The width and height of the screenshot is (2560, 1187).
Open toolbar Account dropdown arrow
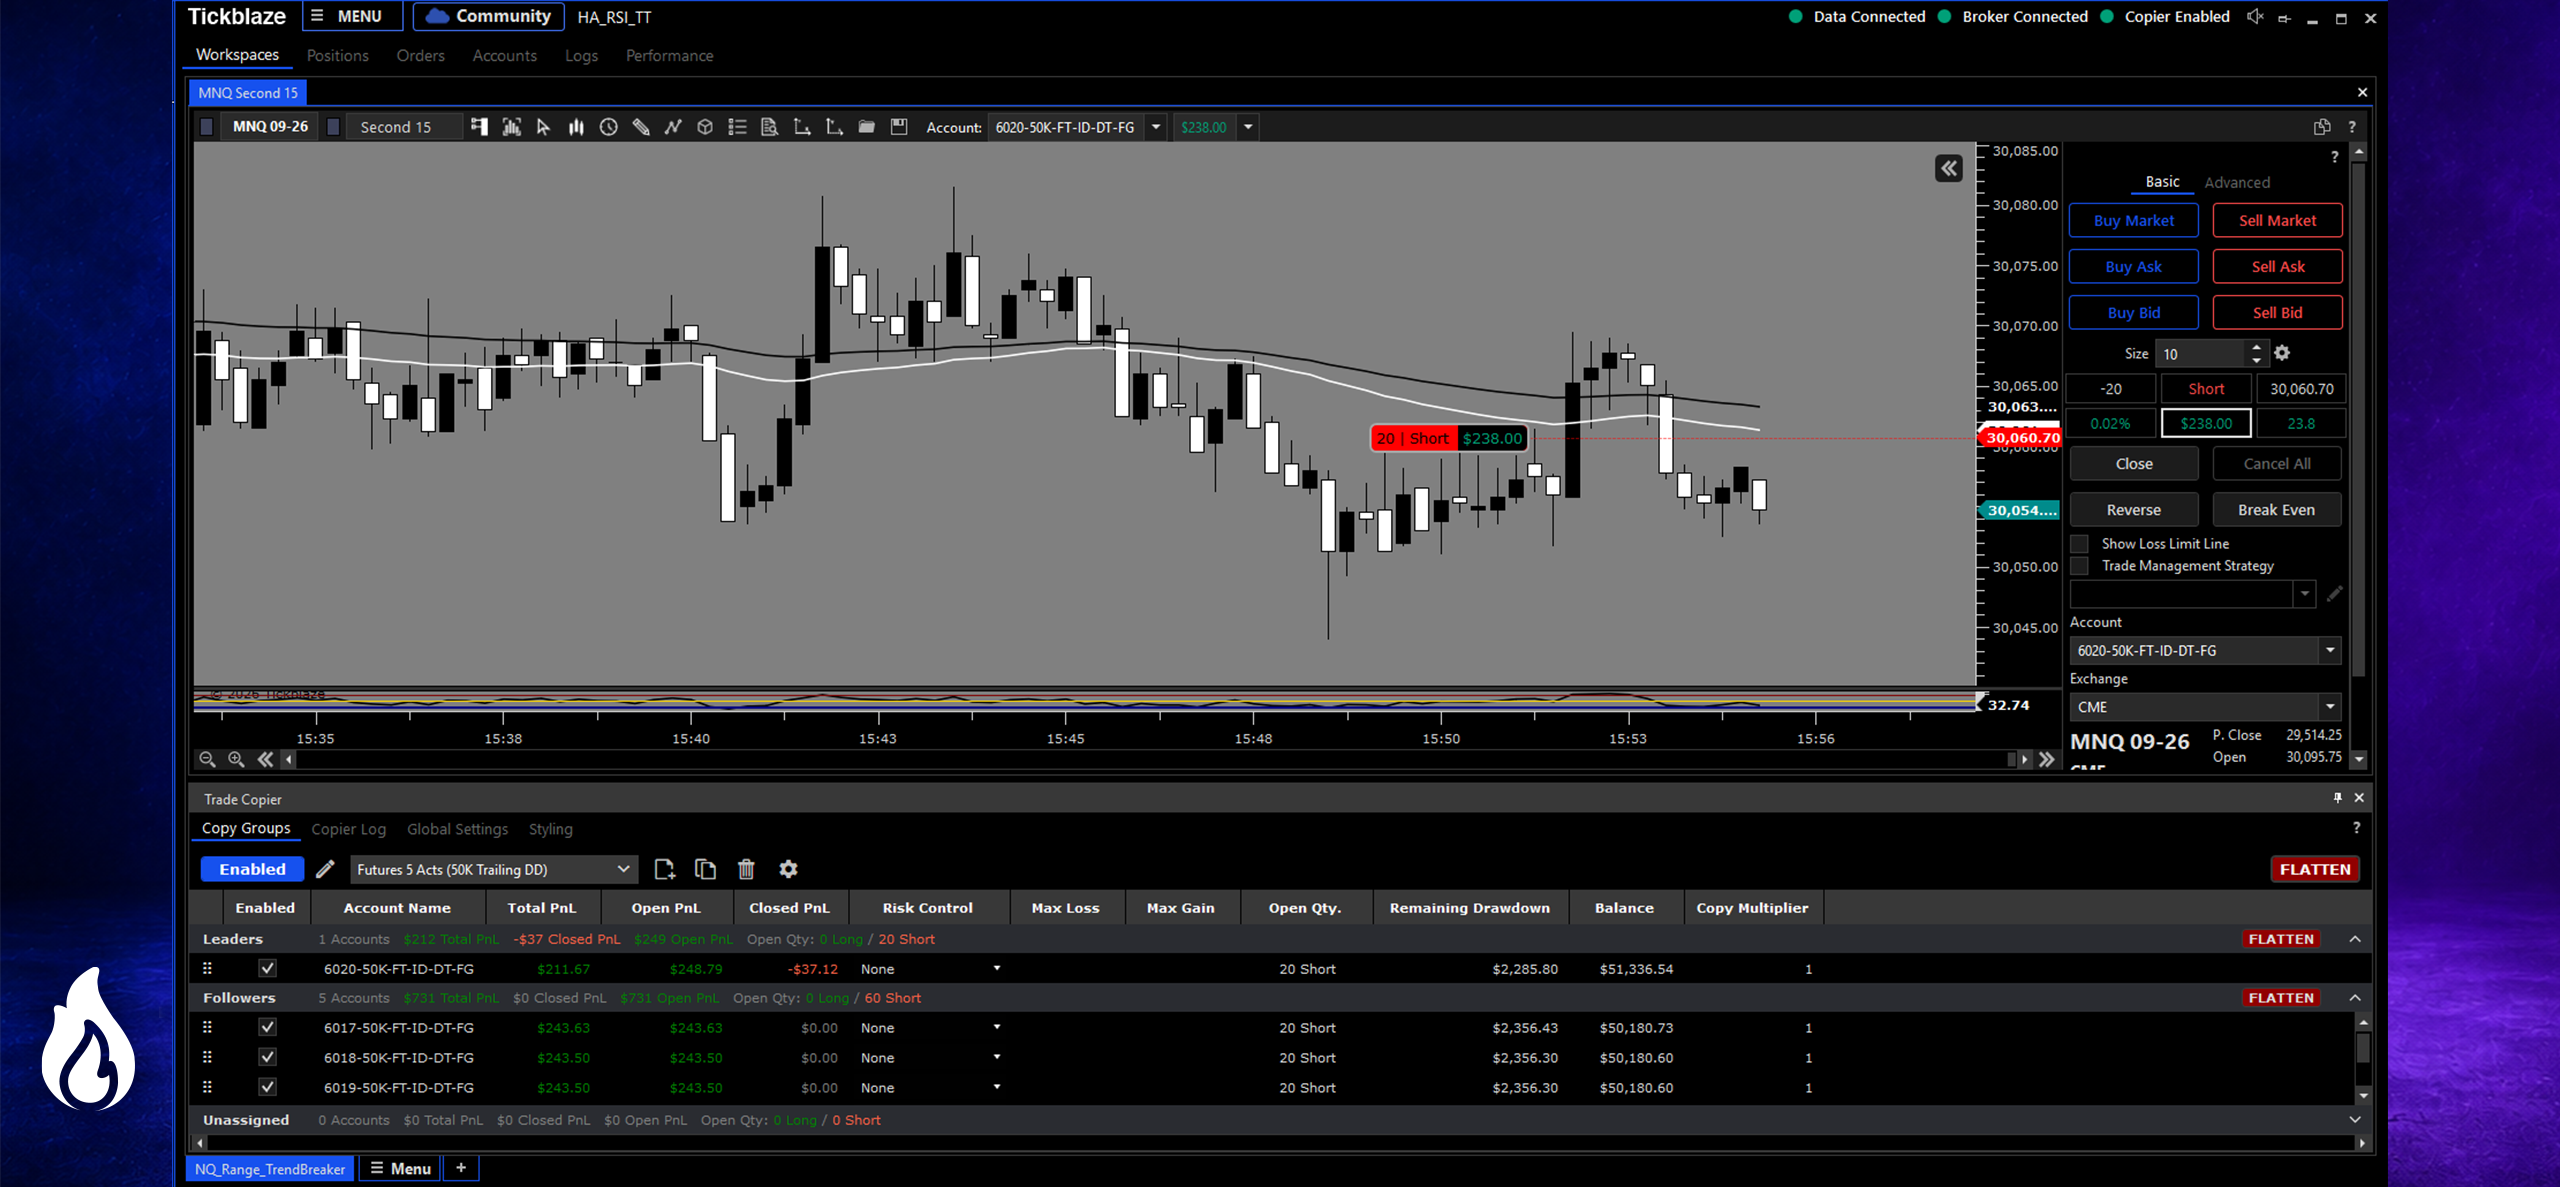pyautogui.click(x=1156, y=127)
